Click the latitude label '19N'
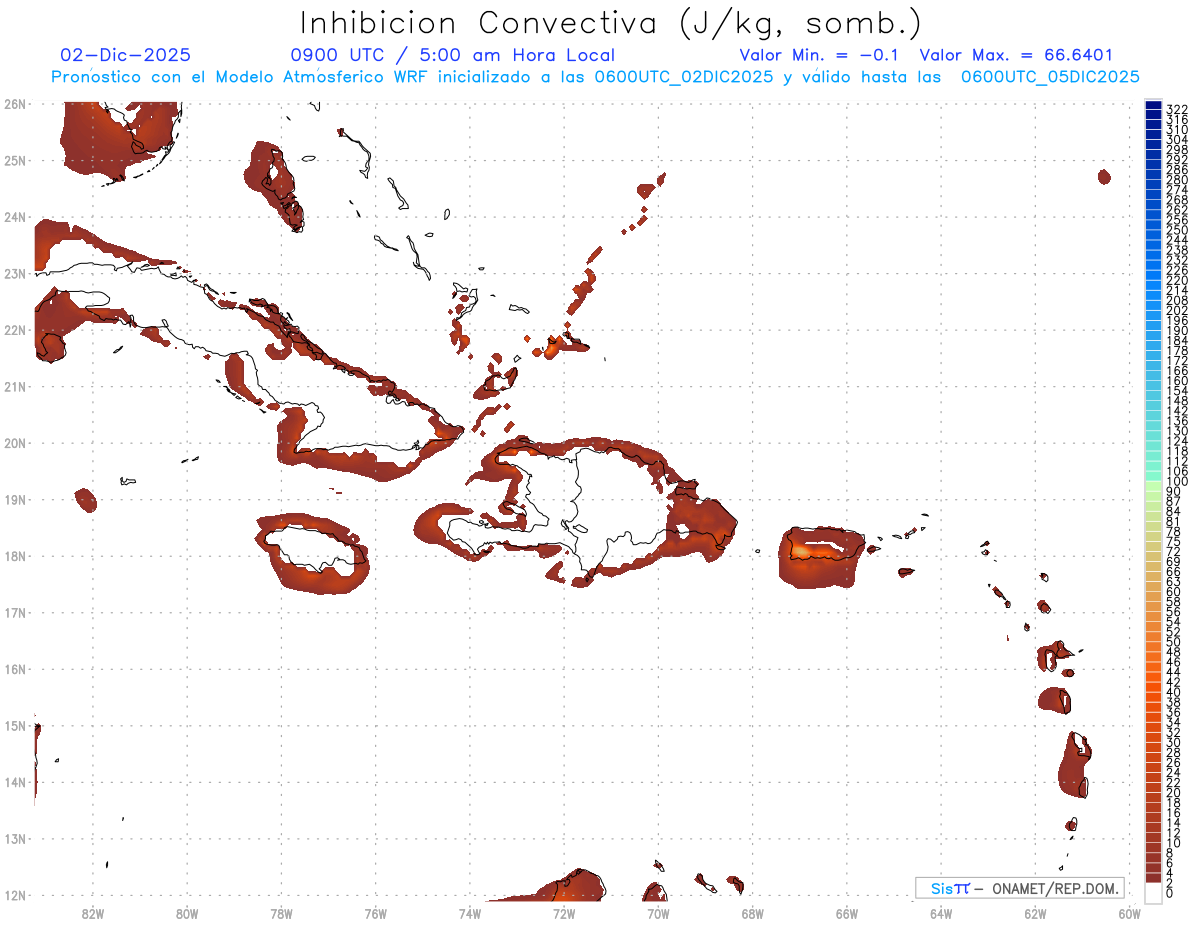Image resolution: width=1200 pixels, height=927 pixels. coord(14,500)
